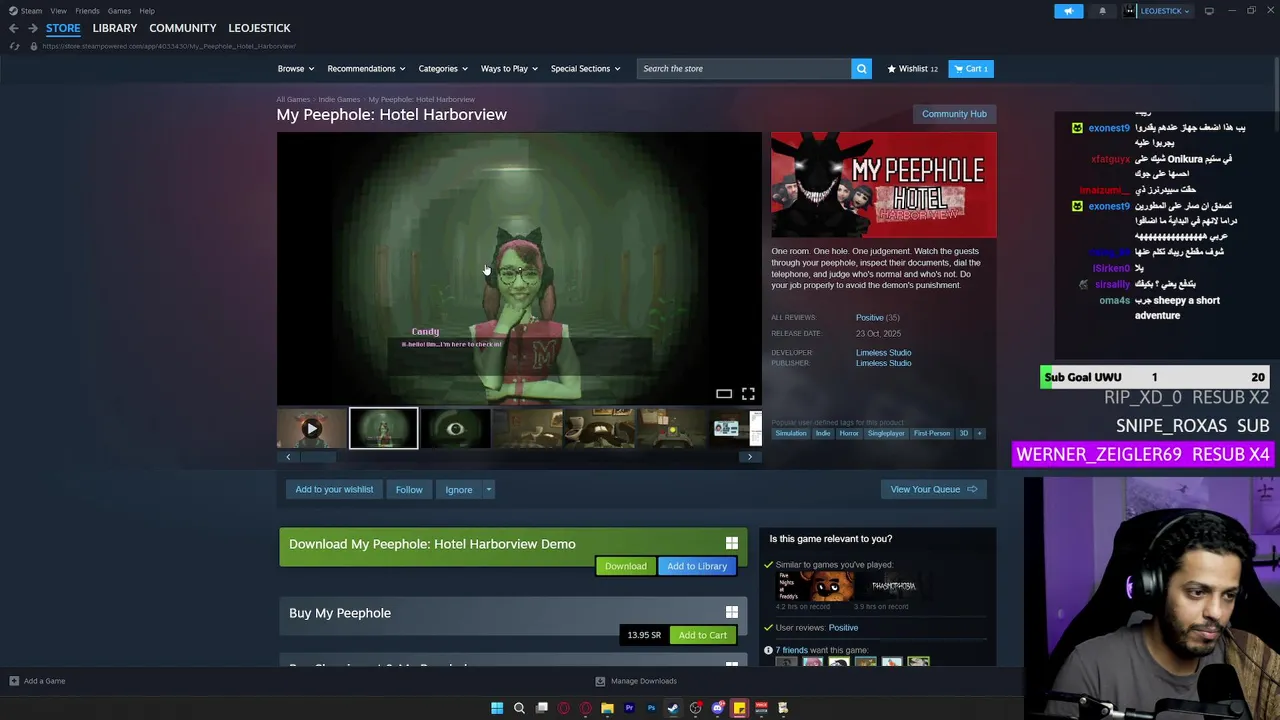Add the demo to Library
Image resolution: width=1280 pixels, height=720 pixels.
[697, 567]
